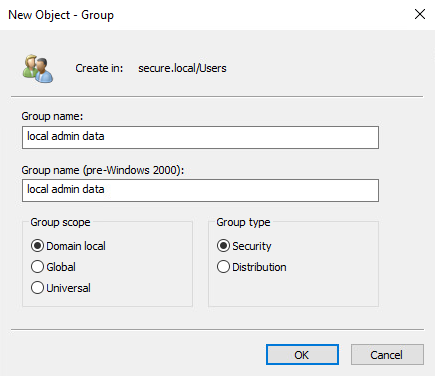Click the 'Group type' box heading

click(x=243, y=222)
